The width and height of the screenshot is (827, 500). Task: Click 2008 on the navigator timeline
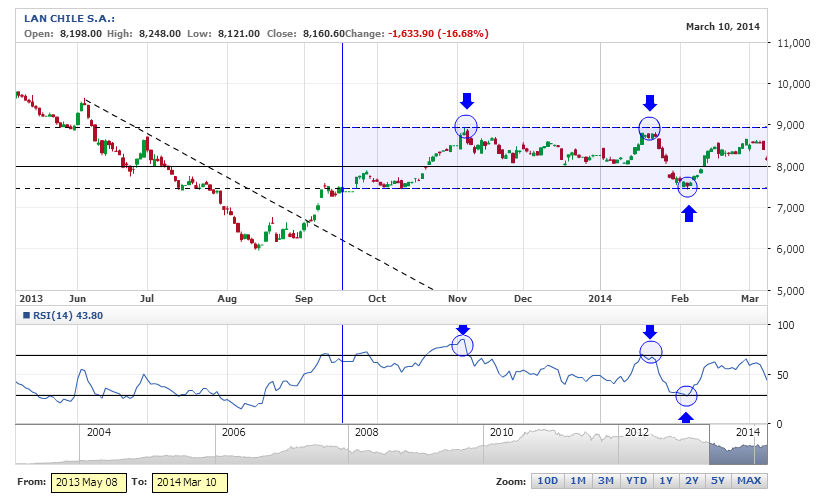click(x=367, y=432)
